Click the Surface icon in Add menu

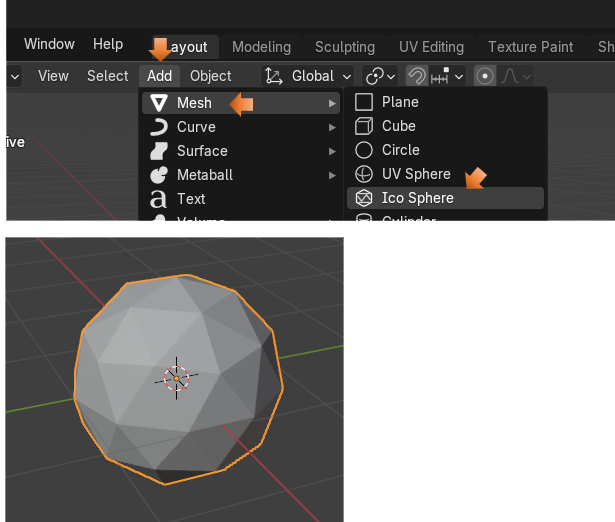click(x=159, y=151)
